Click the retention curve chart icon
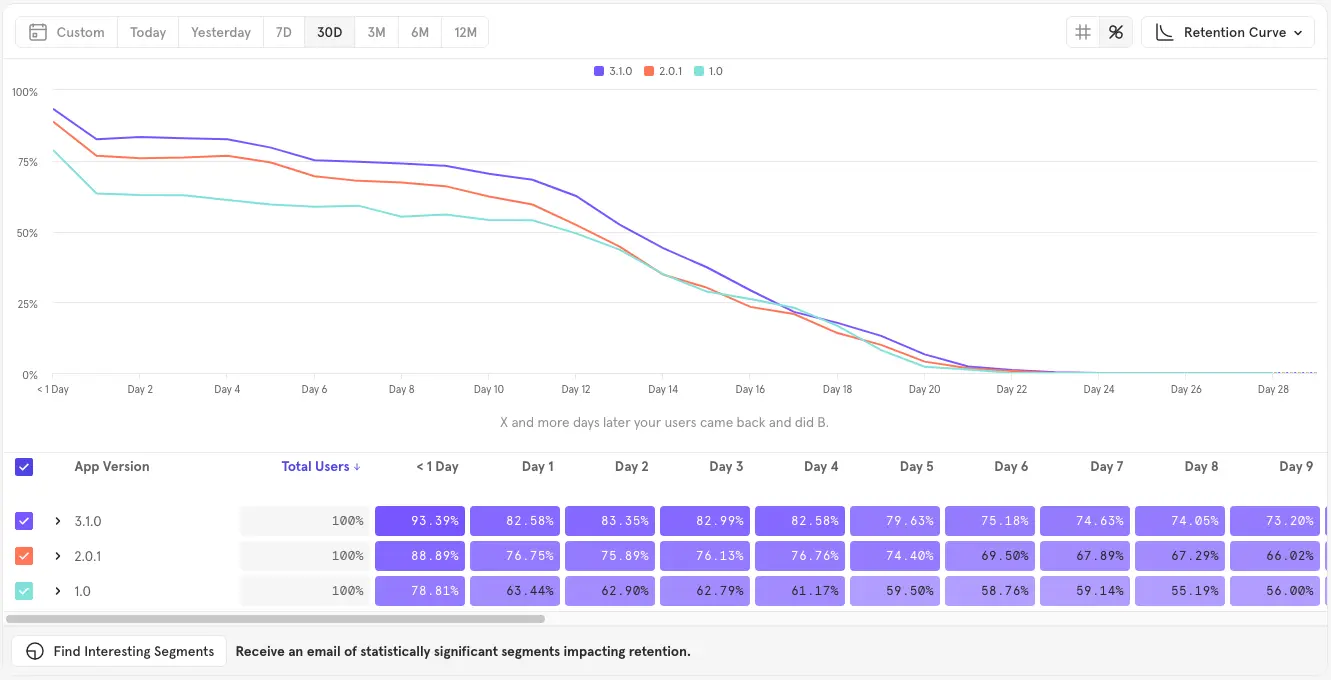The height and width of the screenshot is (680, 1331). [1164, 32]
